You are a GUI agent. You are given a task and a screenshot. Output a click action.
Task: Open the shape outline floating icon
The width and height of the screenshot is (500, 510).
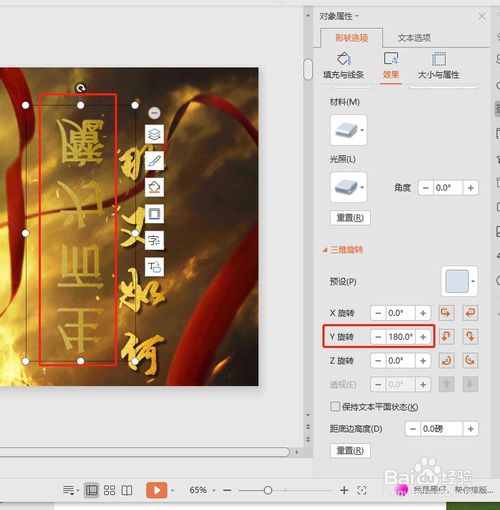click(154, 213)
